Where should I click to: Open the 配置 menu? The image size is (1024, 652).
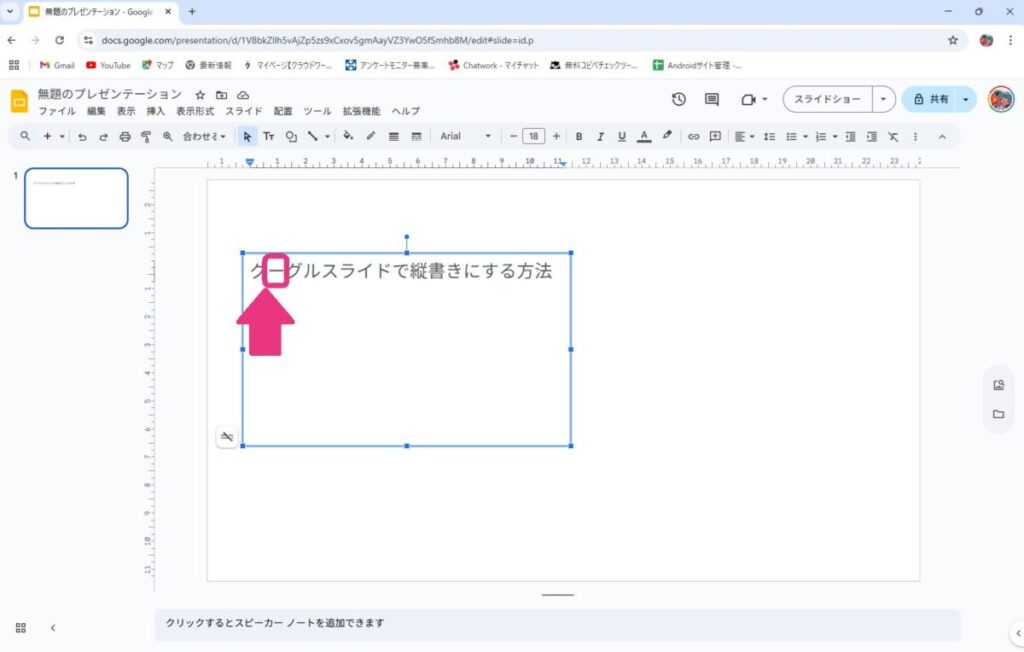coord(283,111)
